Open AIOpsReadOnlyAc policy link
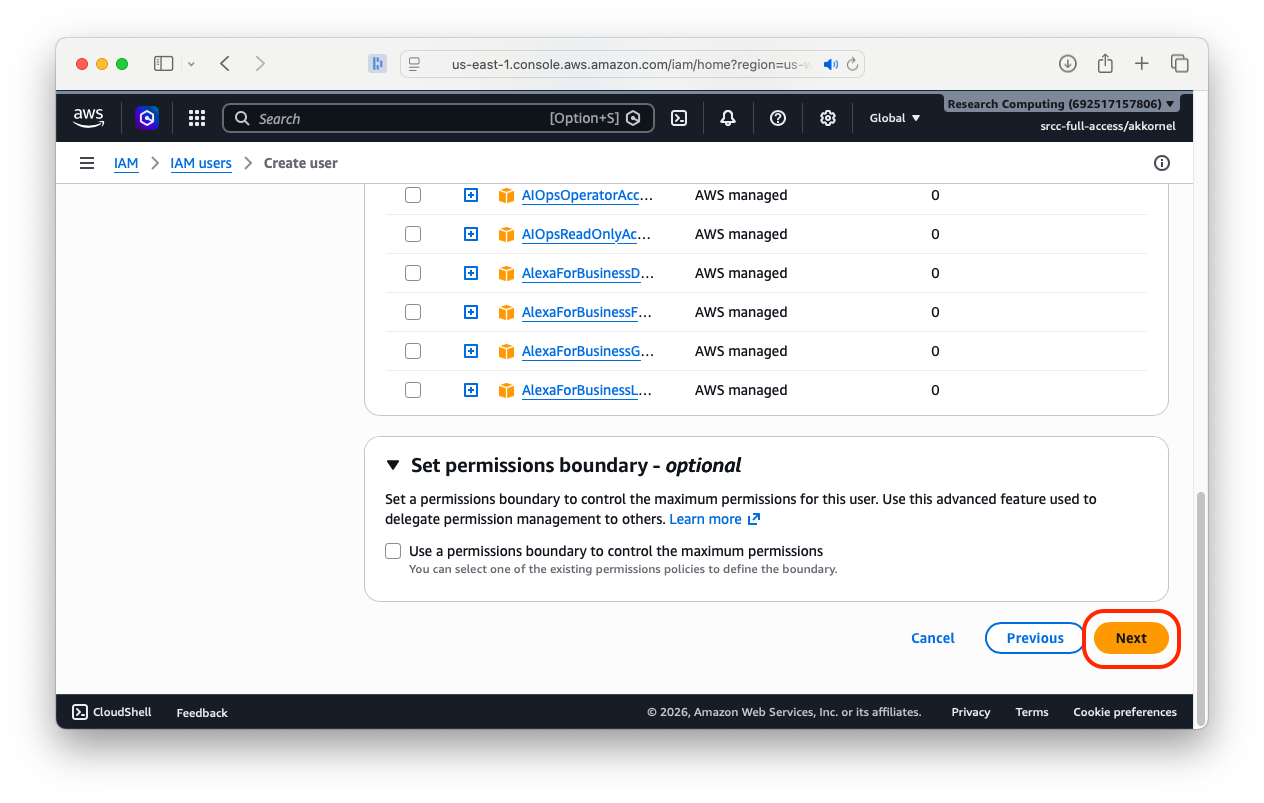The width and height of the screenshot is (1264, 803). (585, 234)
